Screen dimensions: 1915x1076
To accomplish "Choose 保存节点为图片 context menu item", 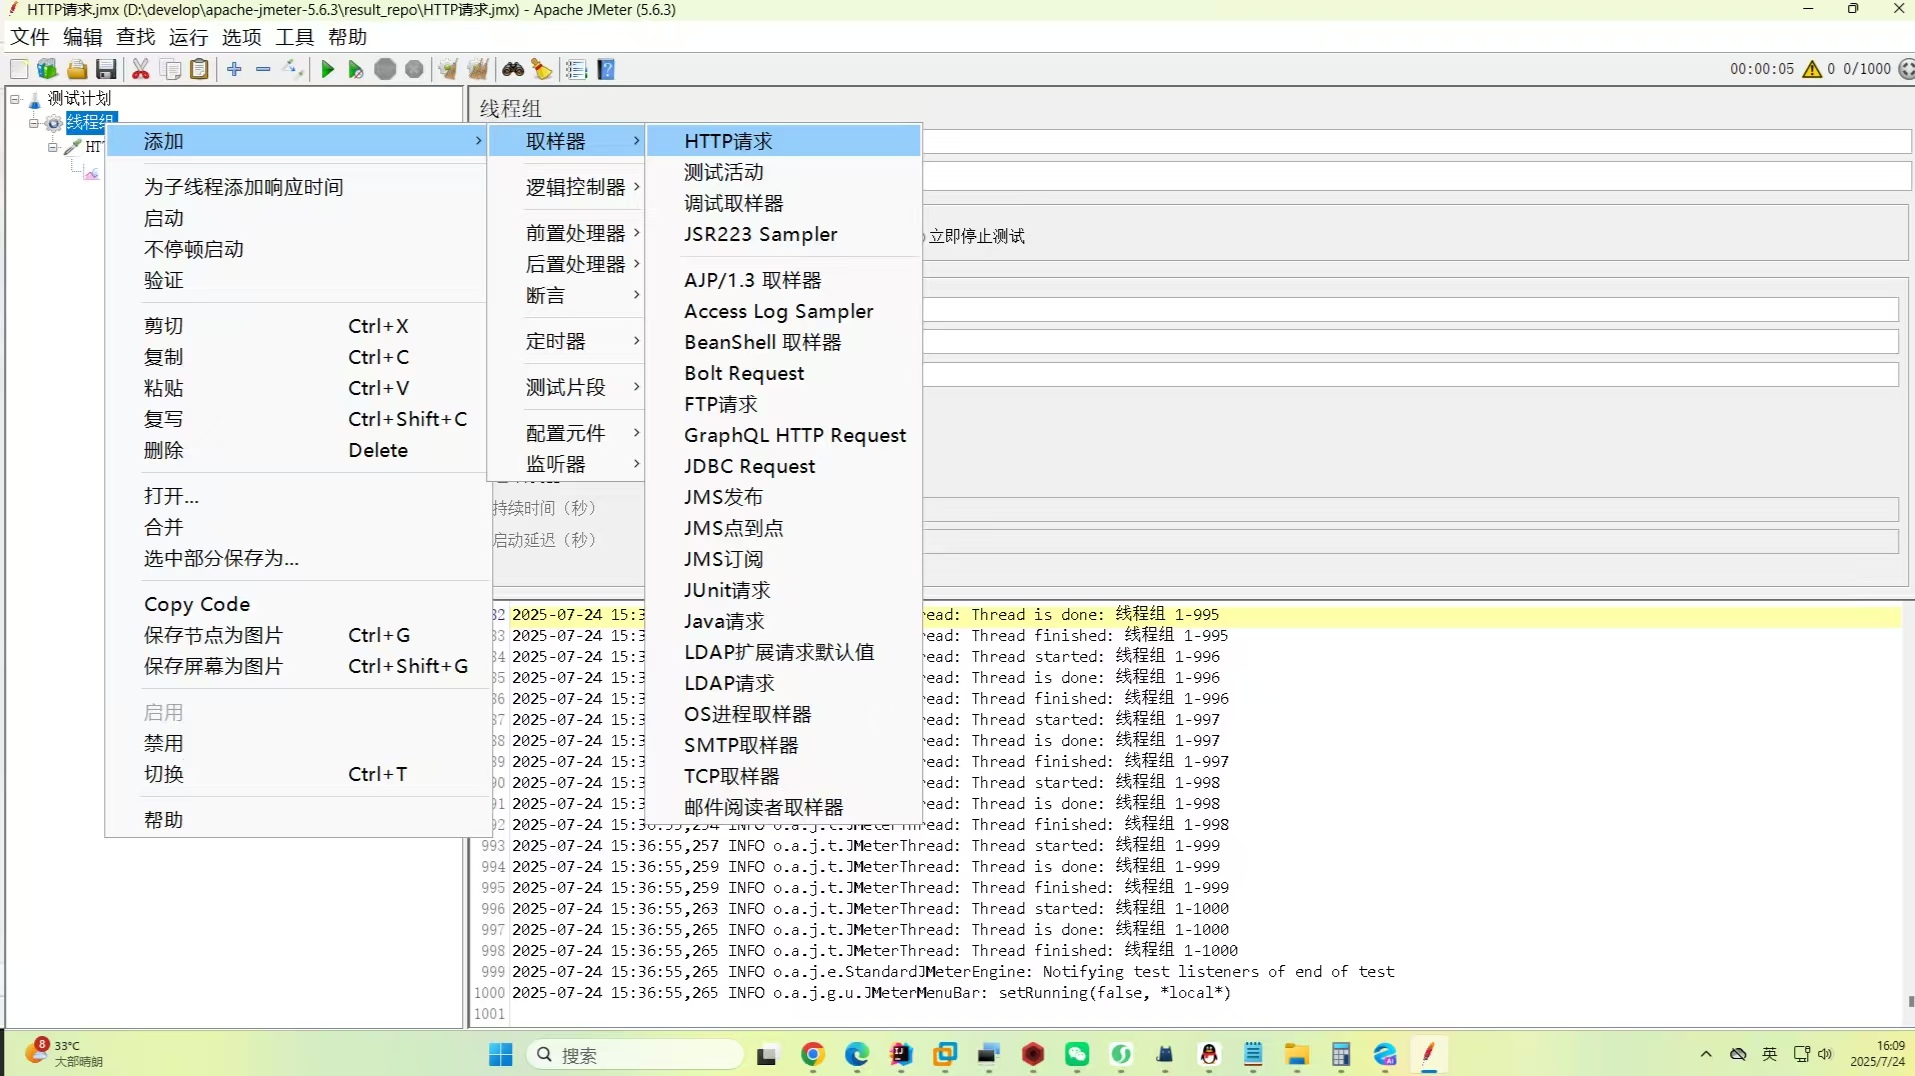I will click(297, 635).
